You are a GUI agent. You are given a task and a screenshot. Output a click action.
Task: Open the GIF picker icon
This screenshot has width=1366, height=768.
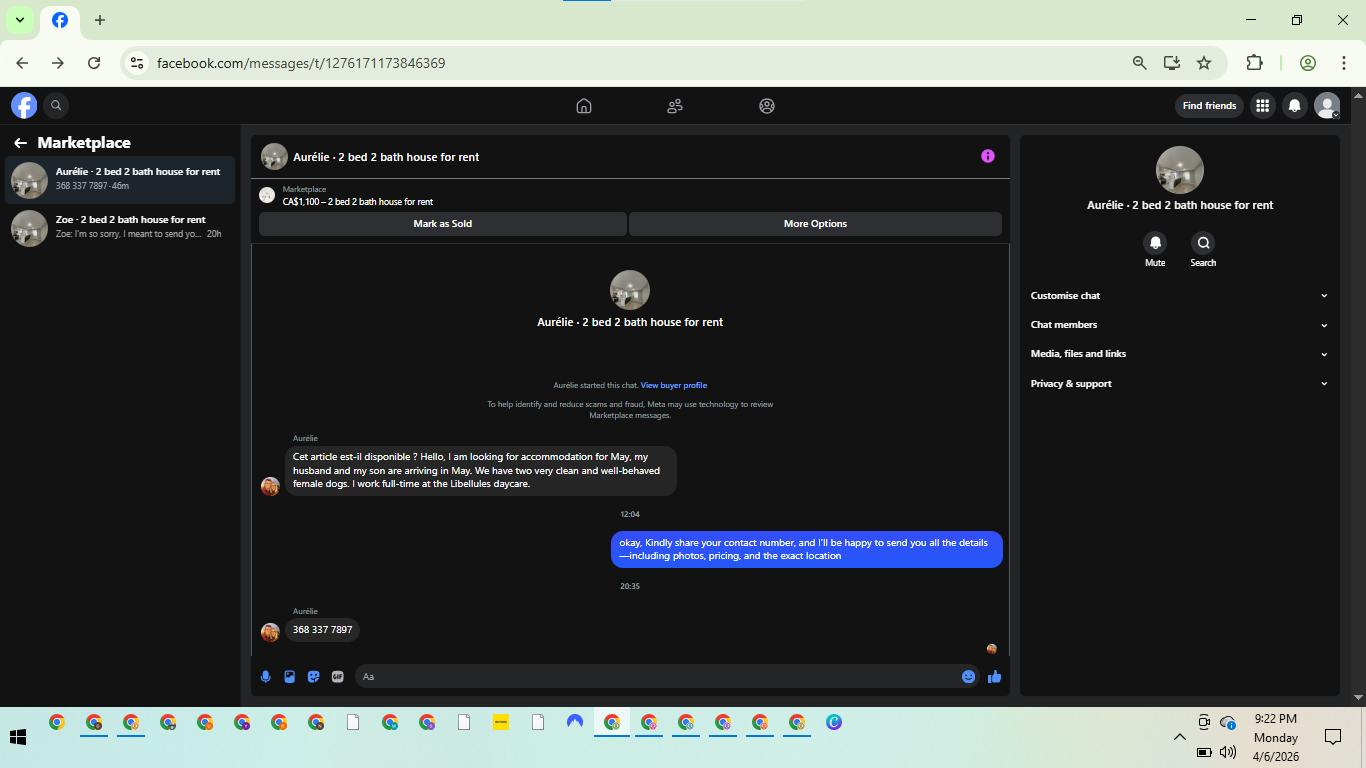click(338, 677)
